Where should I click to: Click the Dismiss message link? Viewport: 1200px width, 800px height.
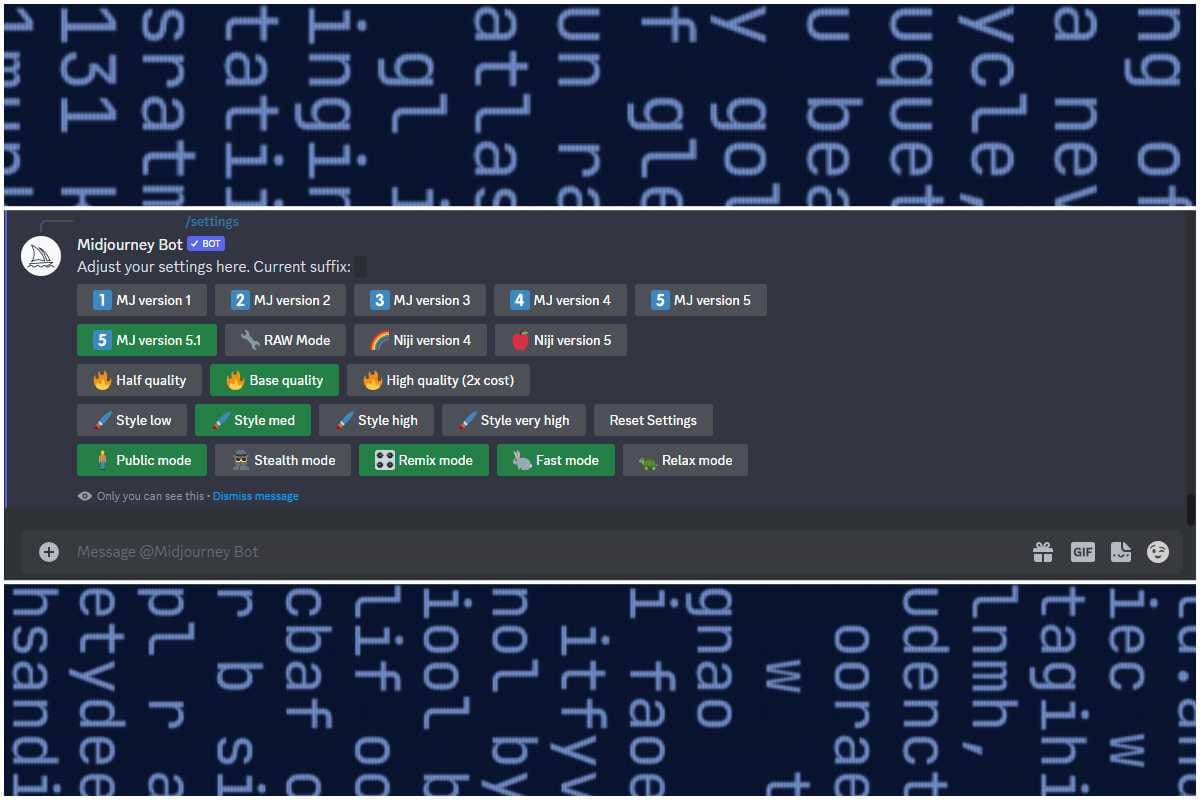coord(255,496)
